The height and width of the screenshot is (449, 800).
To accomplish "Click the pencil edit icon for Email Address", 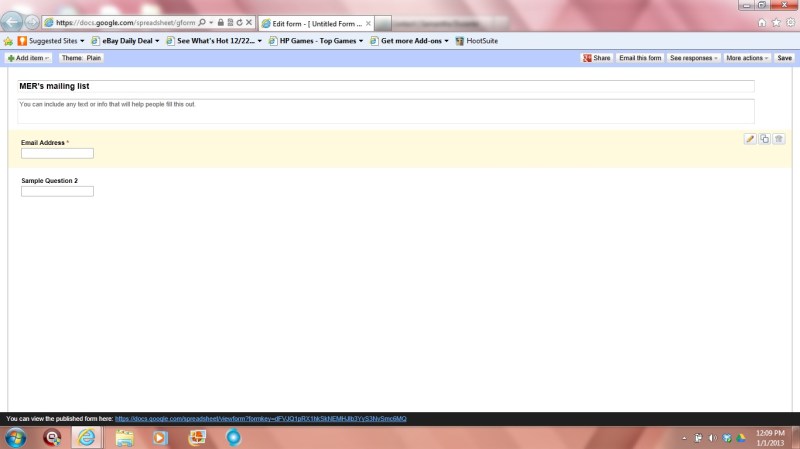I will click(x=750, y=139).
